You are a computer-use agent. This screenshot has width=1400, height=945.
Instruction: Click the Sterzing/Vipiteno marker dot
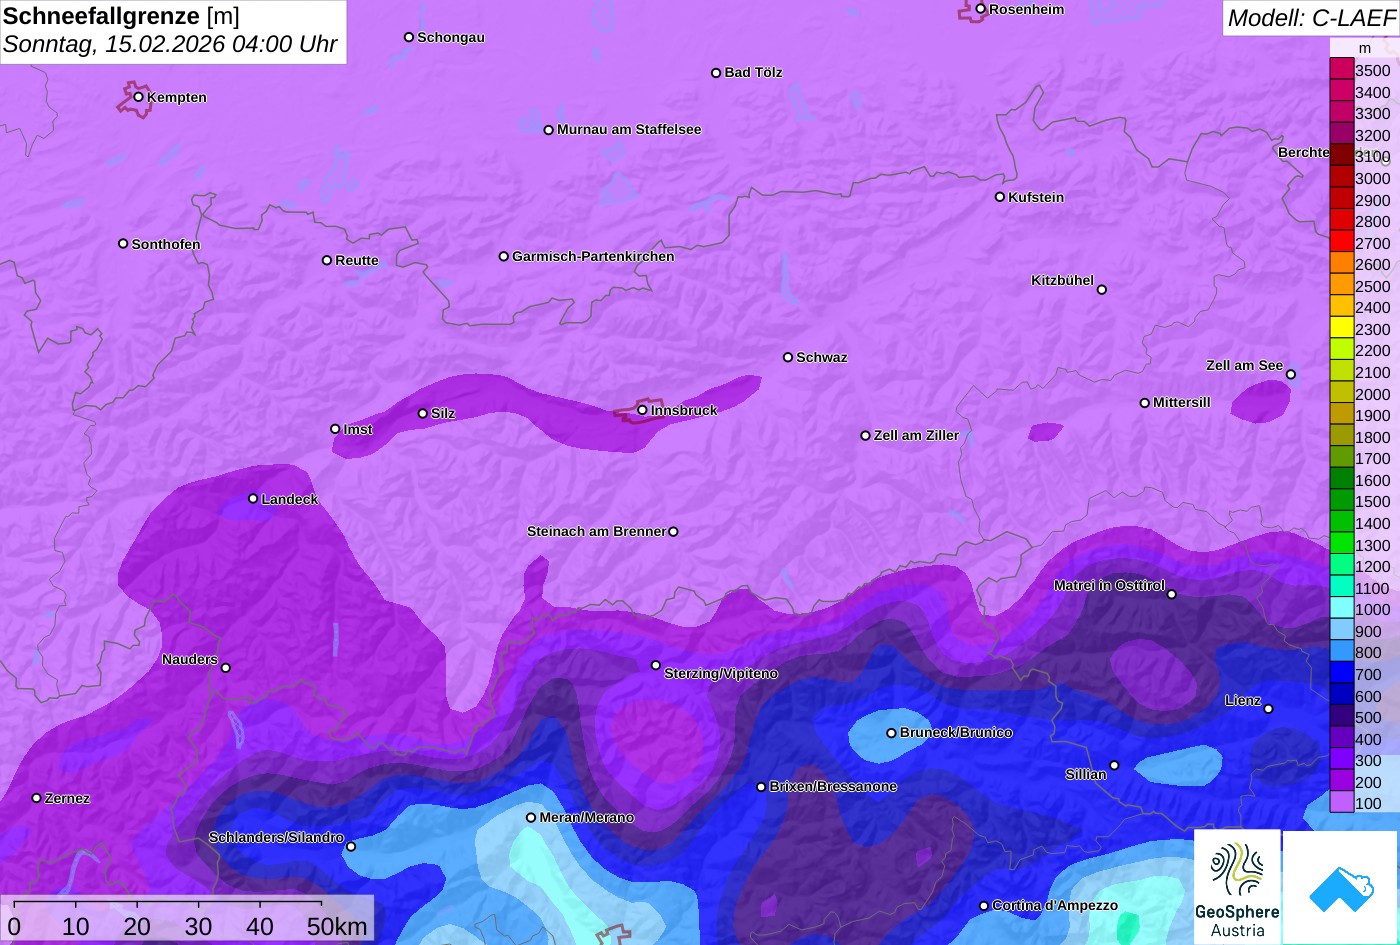[656, 665]
